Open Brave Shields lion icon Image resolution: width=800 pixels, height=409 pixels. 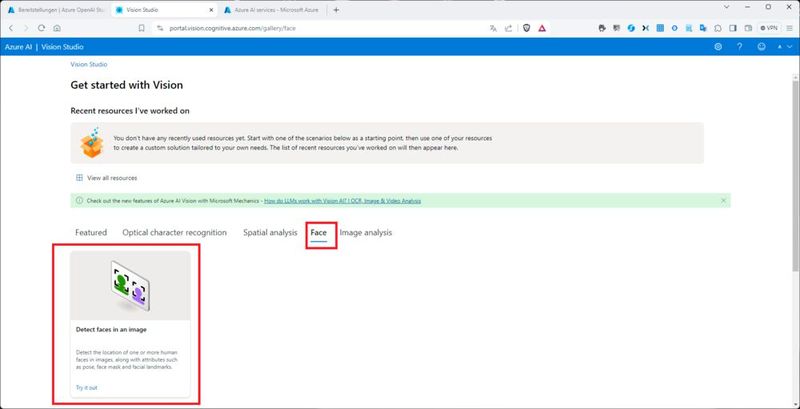[527, 28]
